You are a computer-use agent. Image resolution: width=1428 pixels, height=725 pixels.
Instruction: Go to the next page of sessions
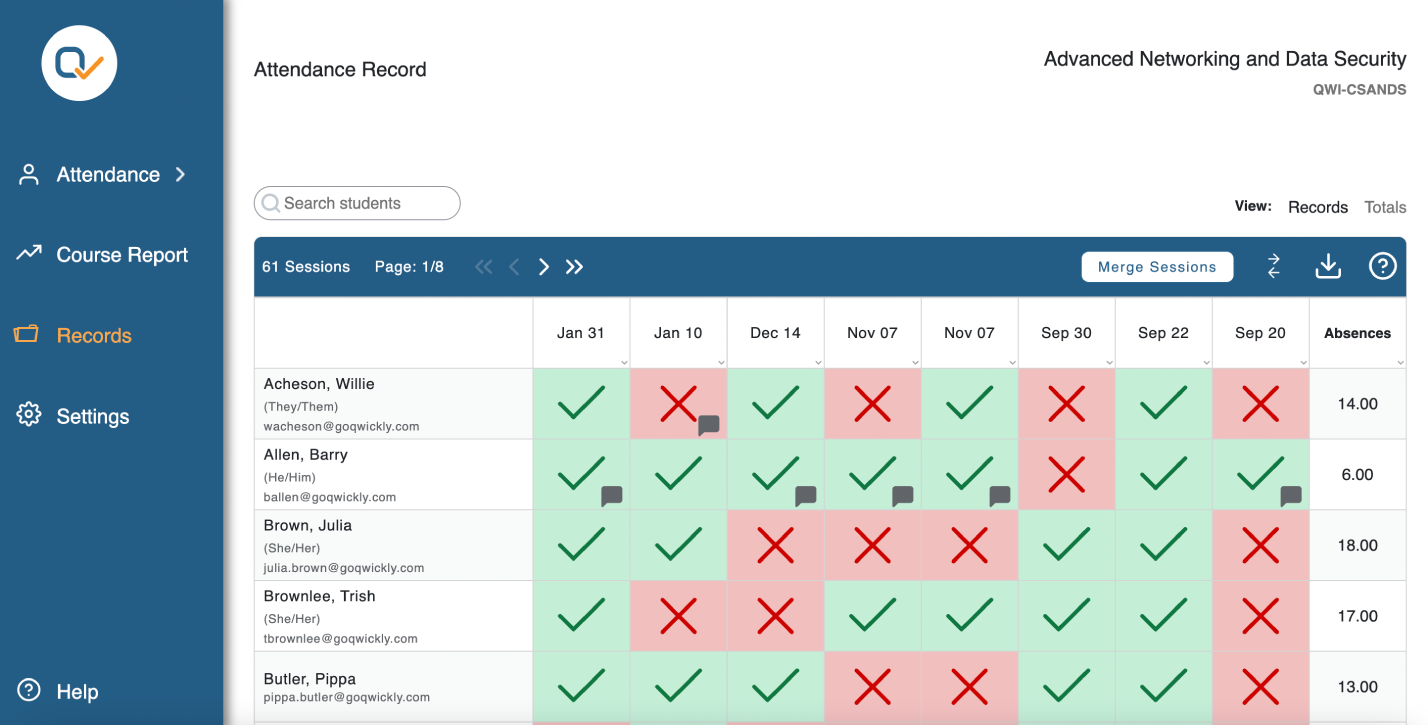click(544, 267)
